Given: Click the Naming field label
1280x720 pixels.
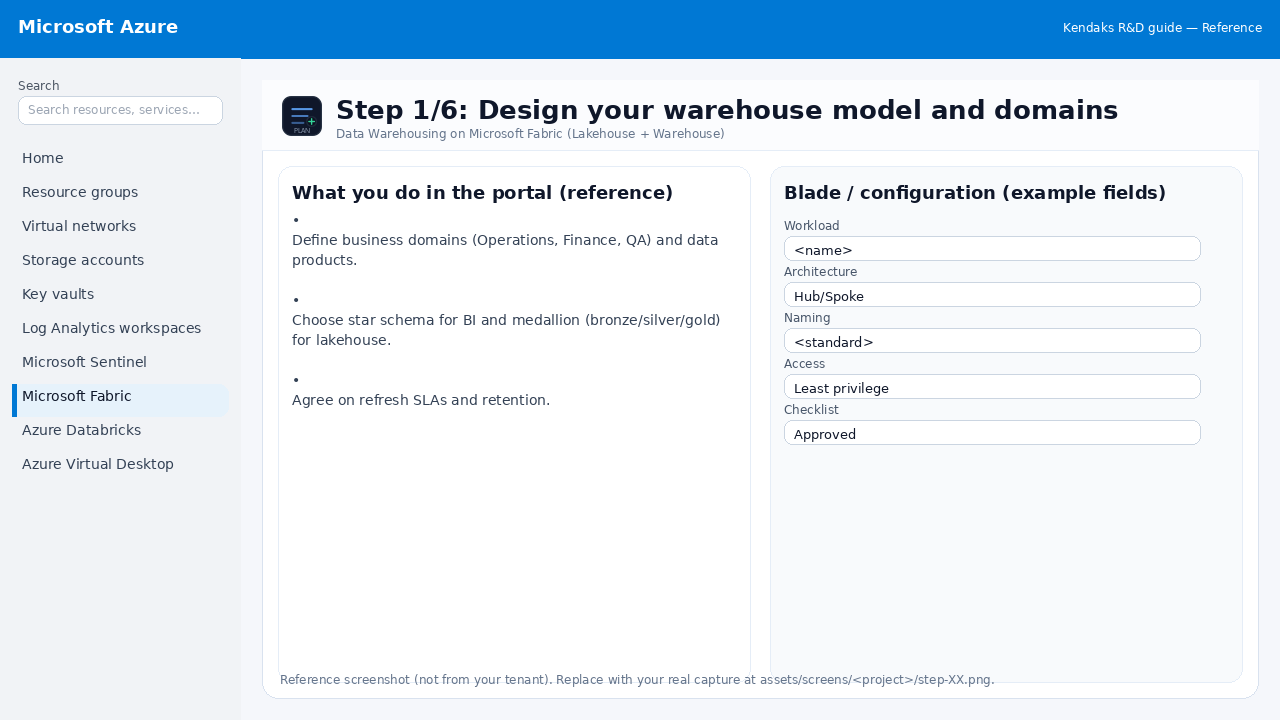Looking at the screenshot, I should tap(807, 318).
